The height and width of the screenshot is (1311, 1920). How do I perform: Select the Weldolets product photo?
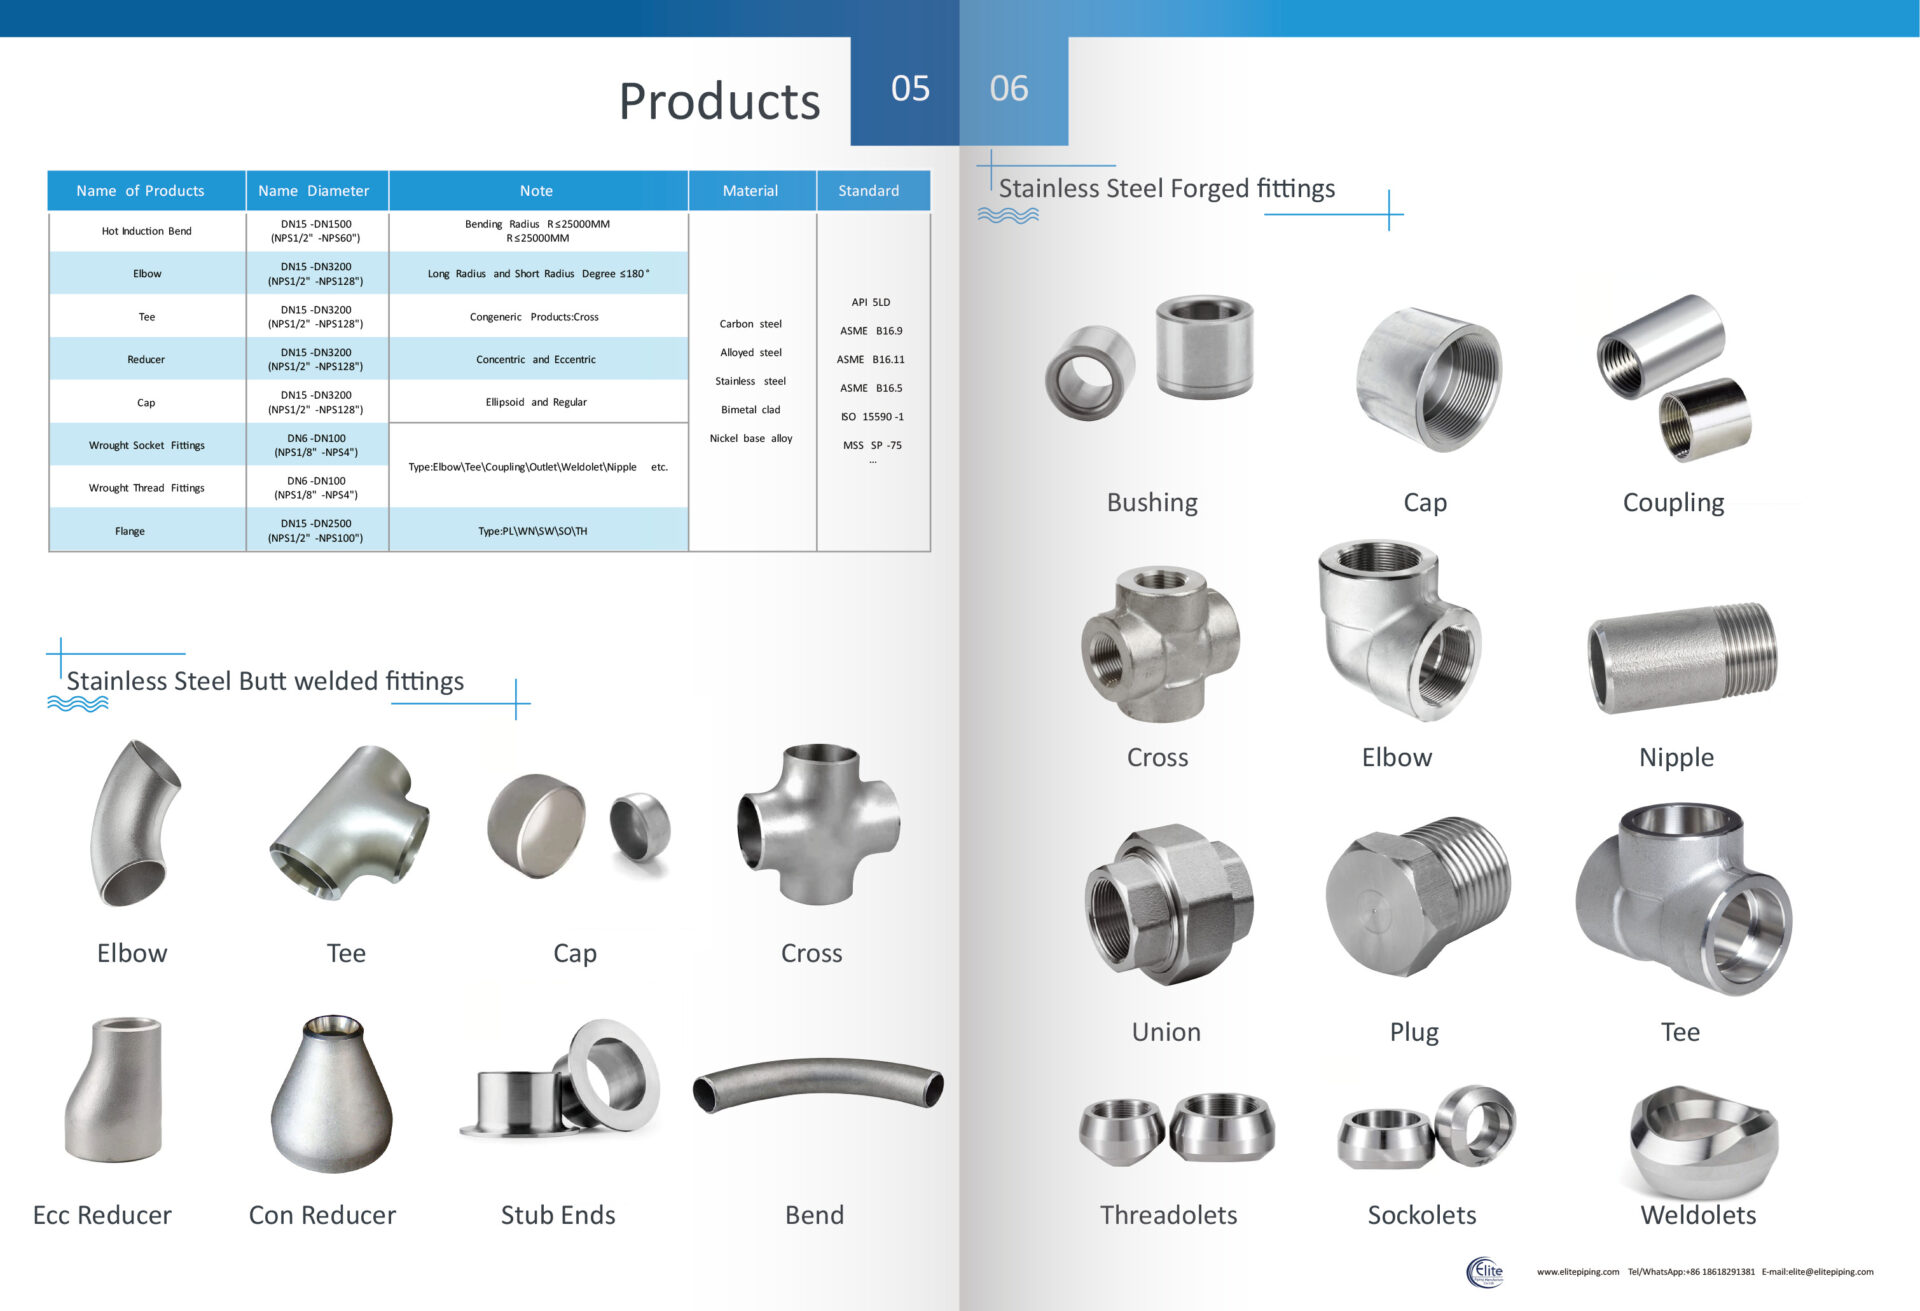1704,1141
